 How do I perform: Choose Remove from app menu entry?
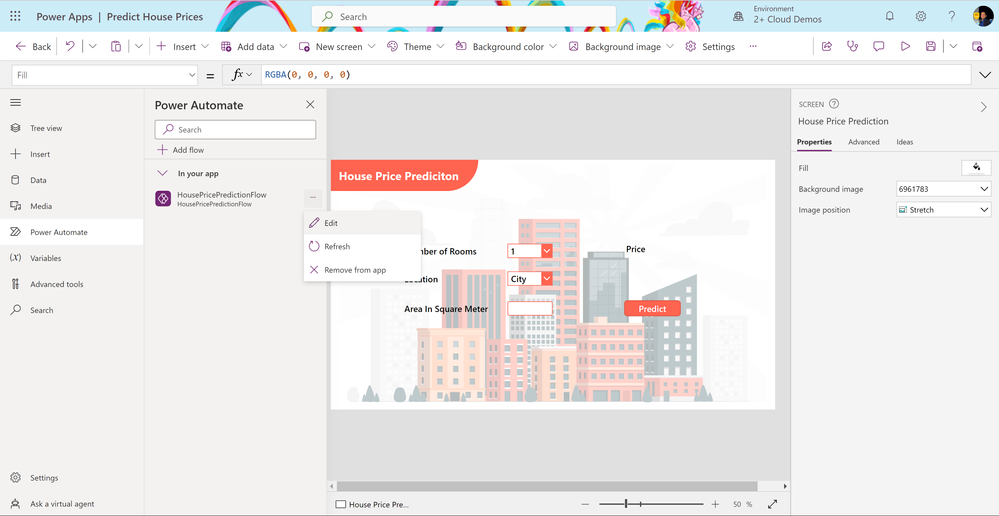point(363,270)
